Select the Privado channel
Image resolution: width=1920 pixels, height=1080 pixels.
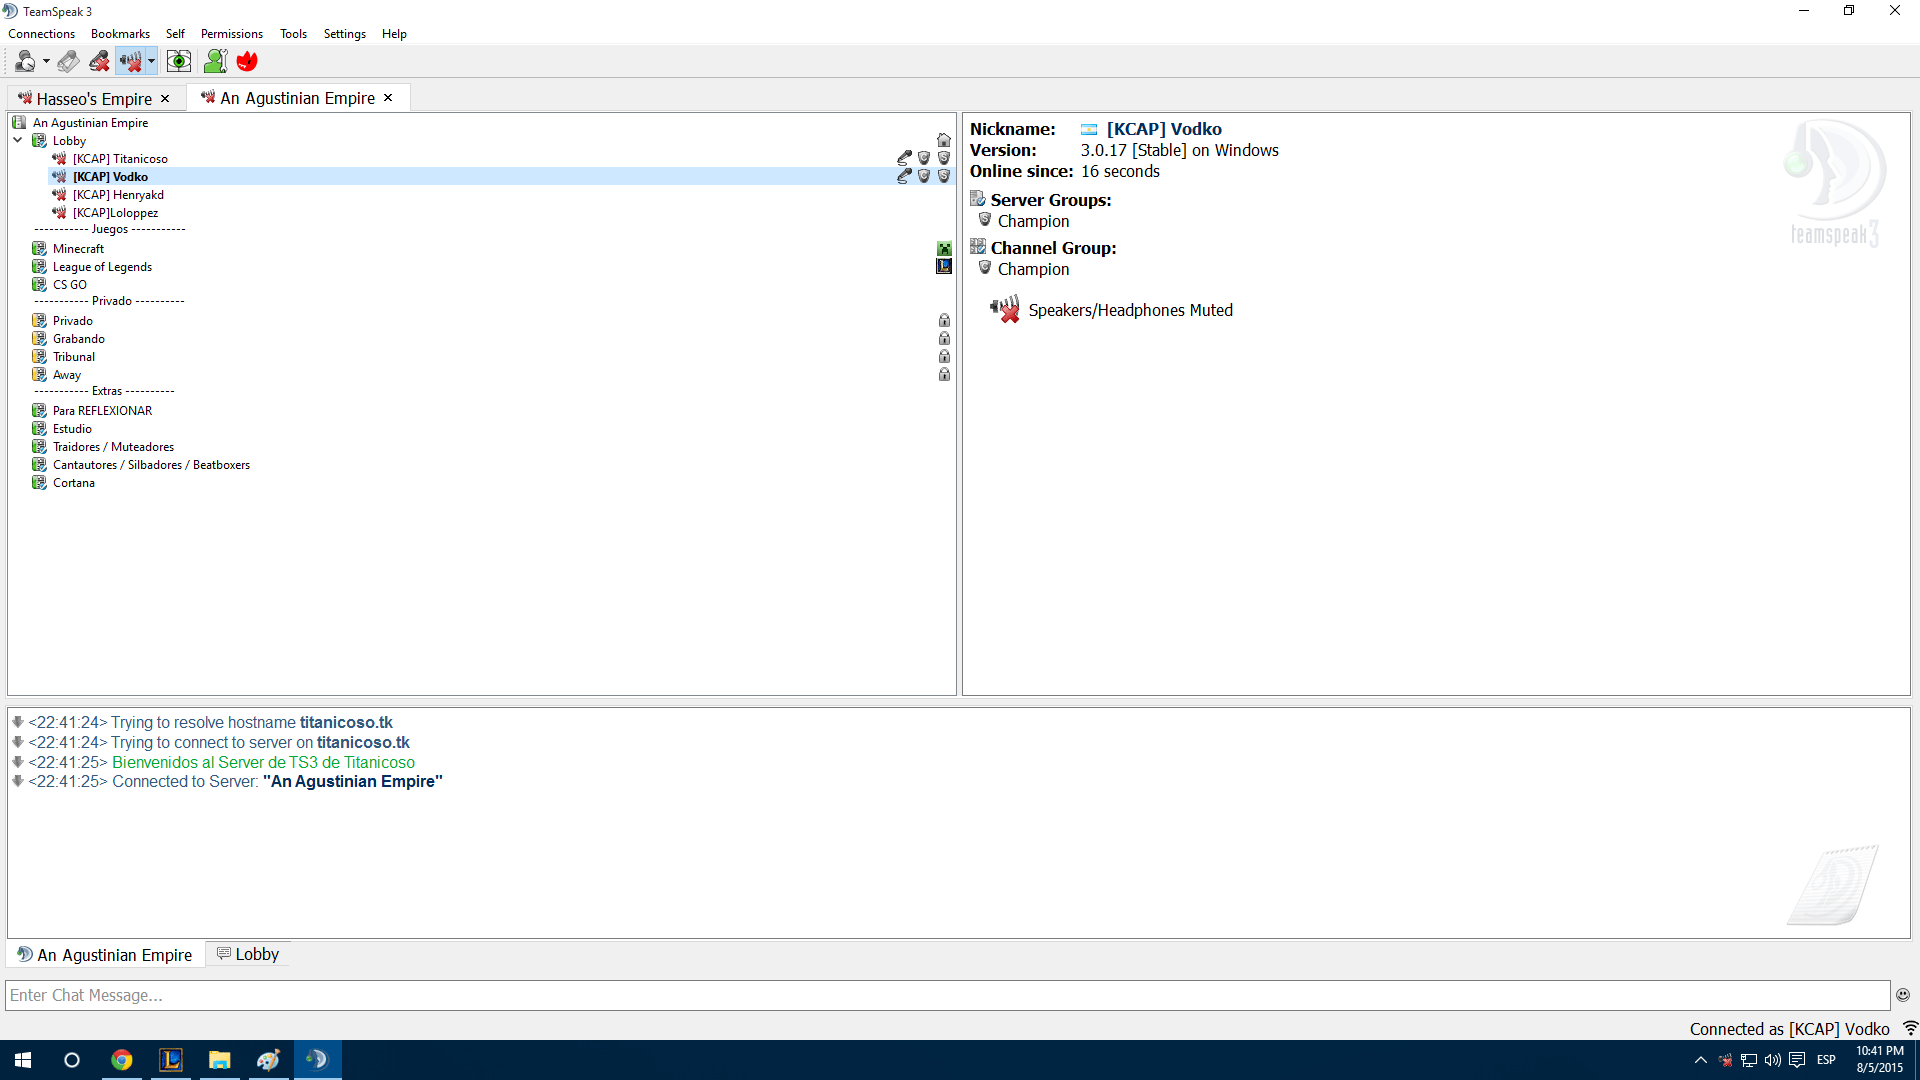click(x=72, y=321)
